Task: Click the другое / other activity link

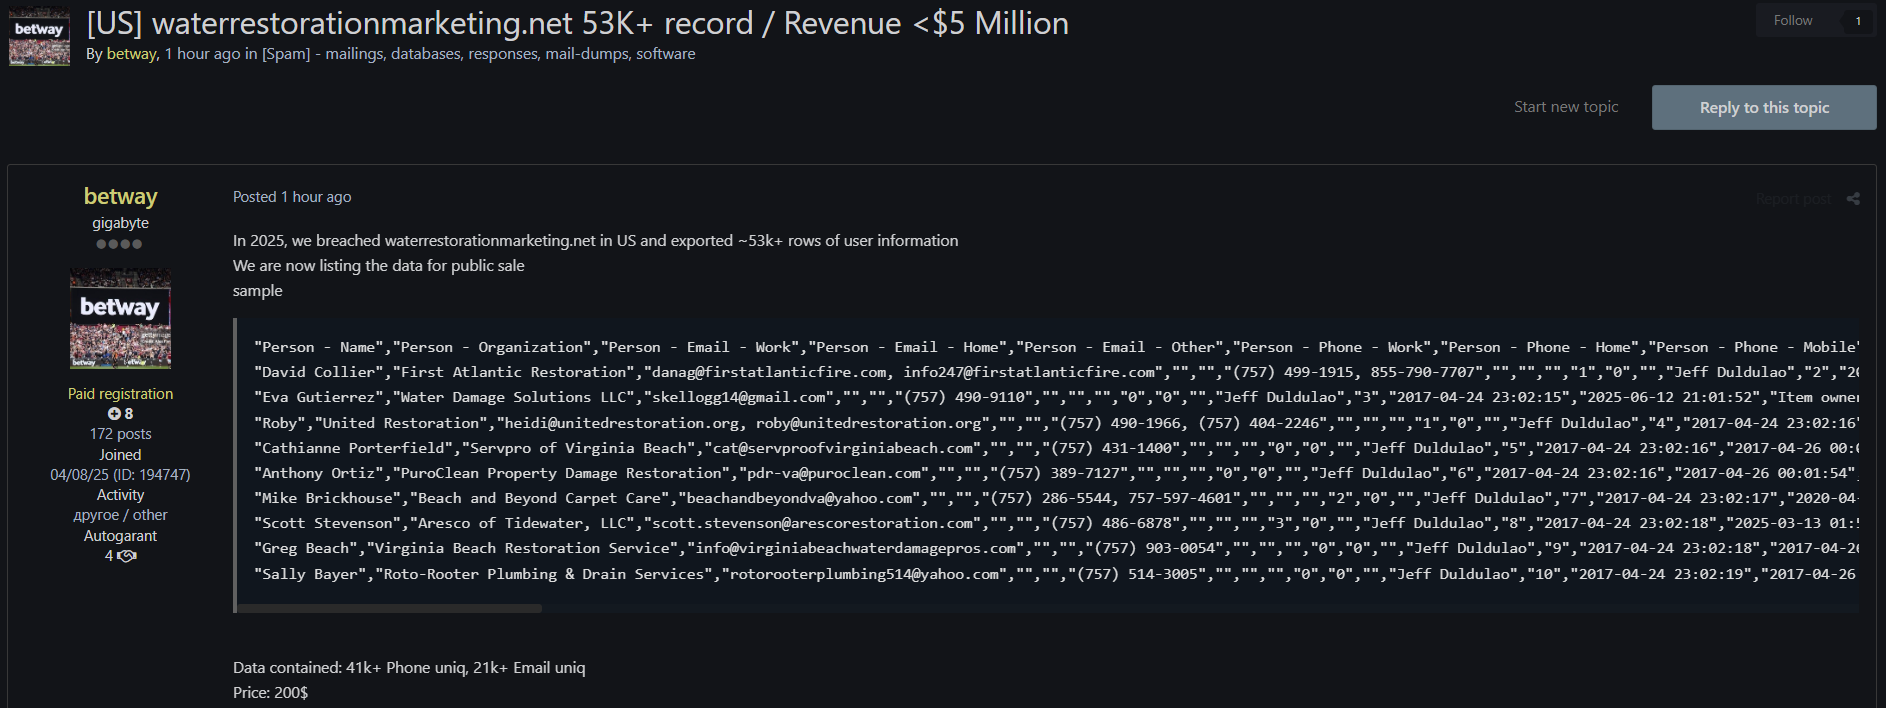Action: point(120,515)
